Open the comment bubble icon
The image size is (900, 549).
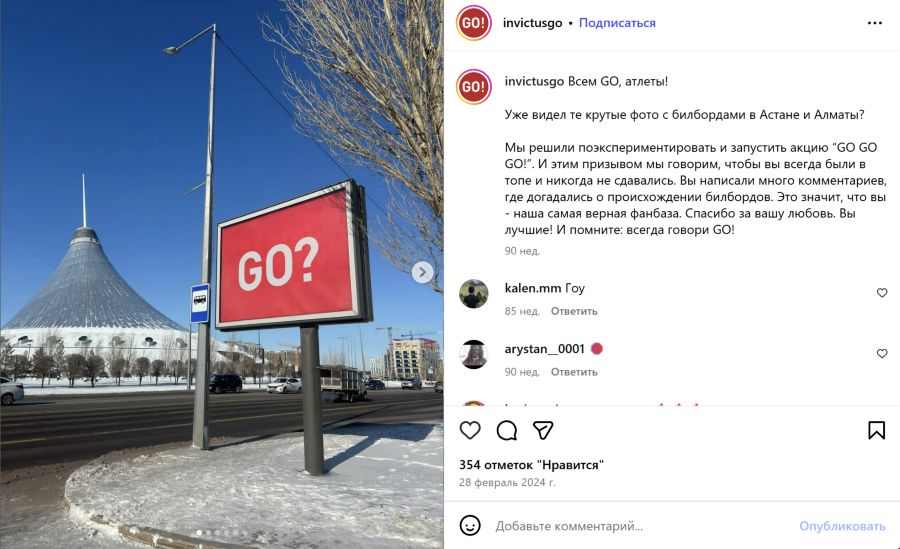(507, 430)
